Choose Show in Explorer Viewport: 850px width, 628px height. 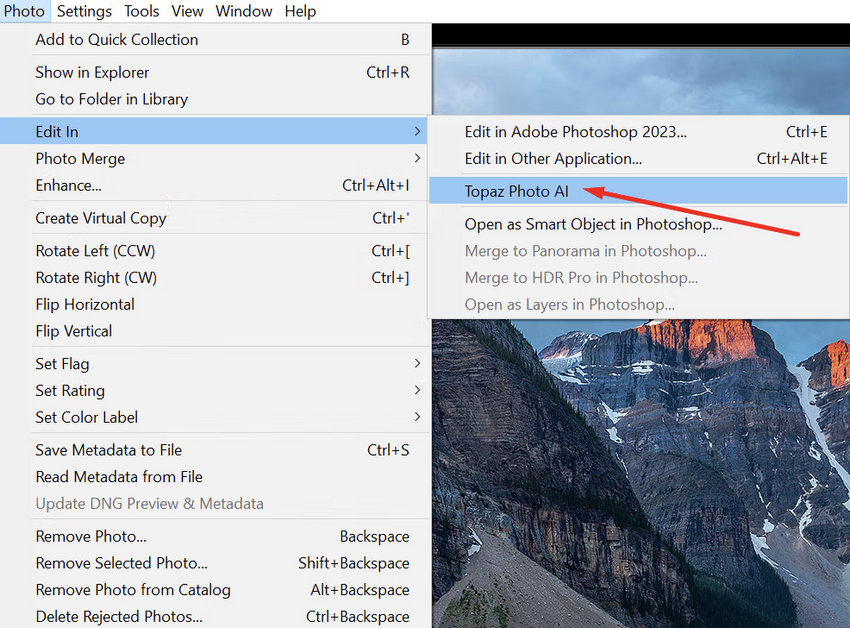[x=92, y=72]
